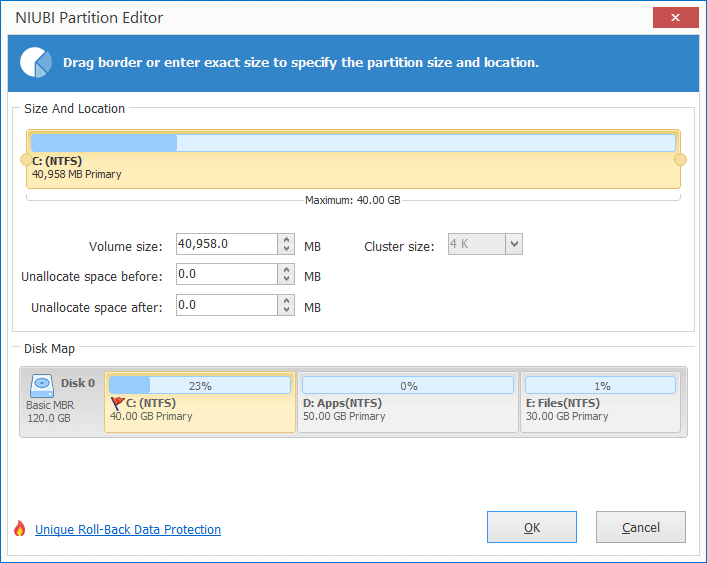Screen dimensions: 707x563
Task: Click the 0% usage bar of the D: partition
Action: (408, 385)
